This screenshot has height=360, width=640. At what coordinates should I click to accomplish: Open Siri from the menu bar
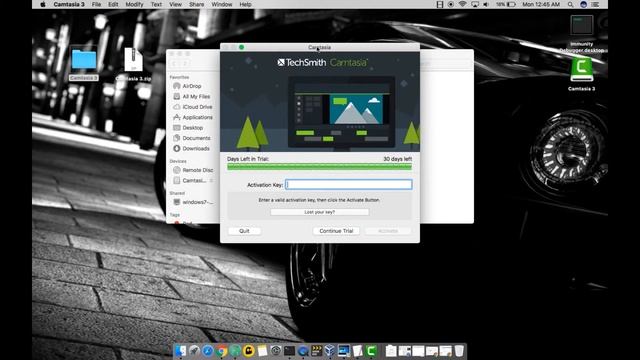[584, 4]
